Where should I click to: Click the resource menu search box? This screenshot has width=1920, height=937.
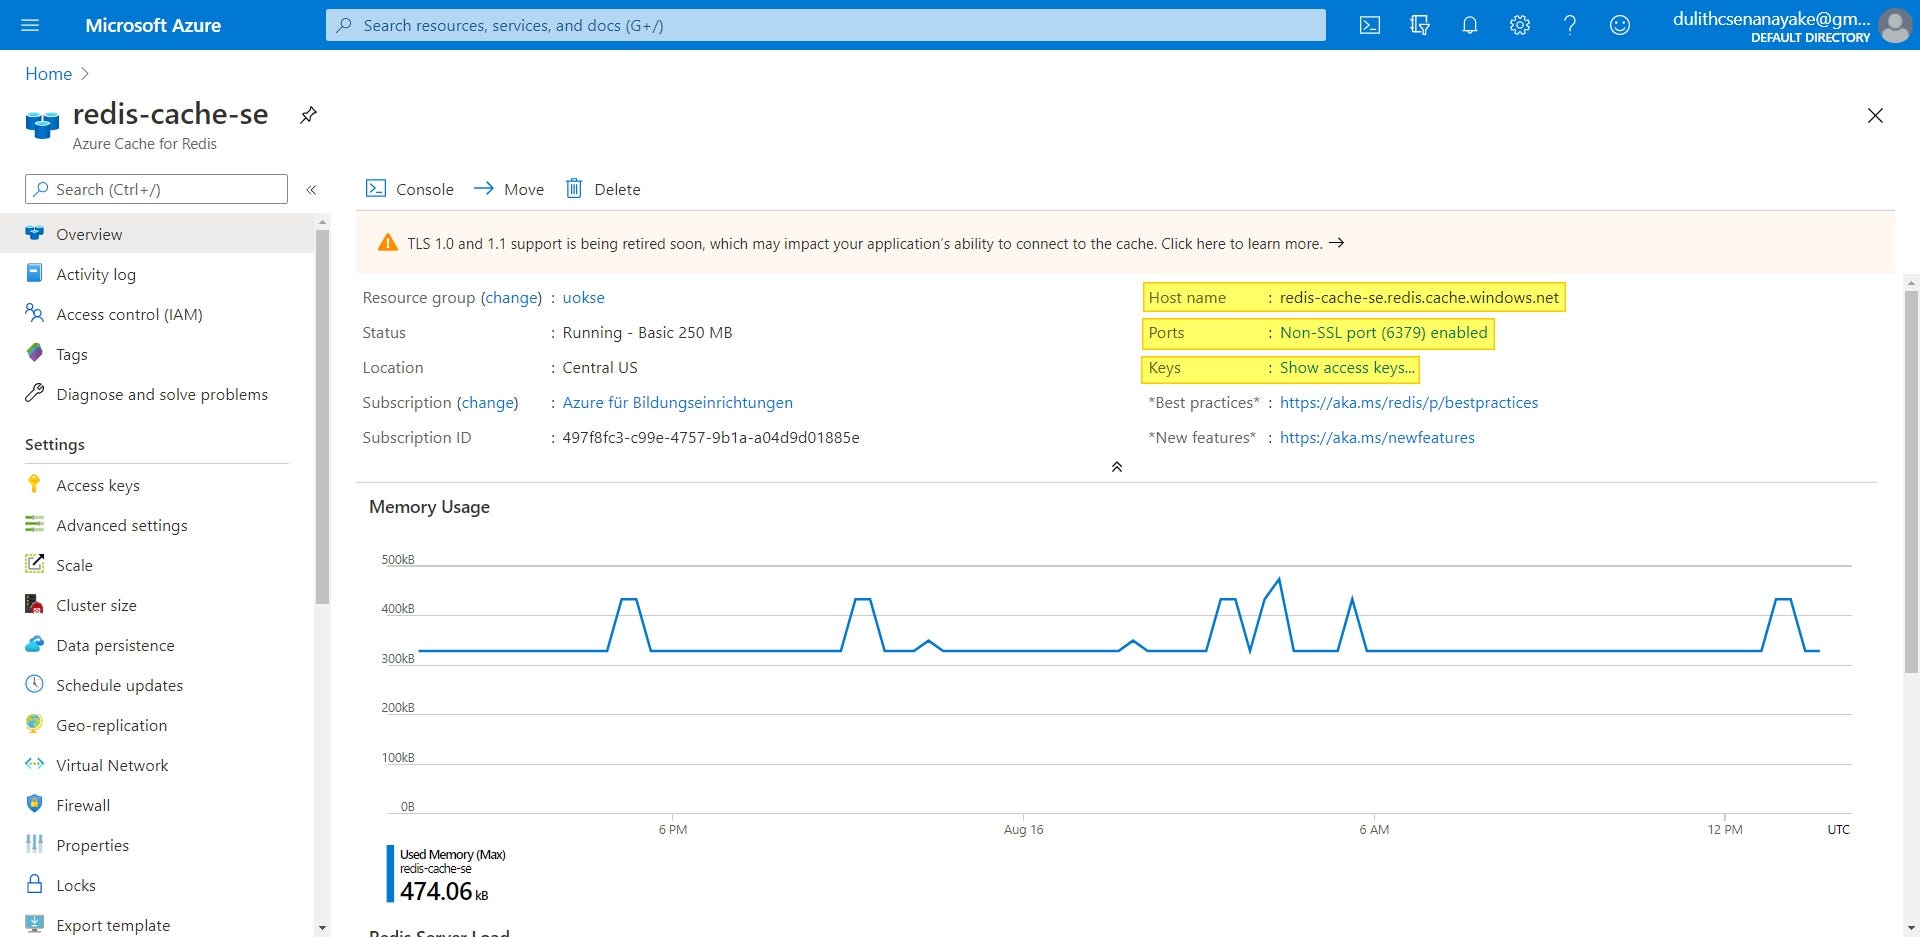(156, 189)
